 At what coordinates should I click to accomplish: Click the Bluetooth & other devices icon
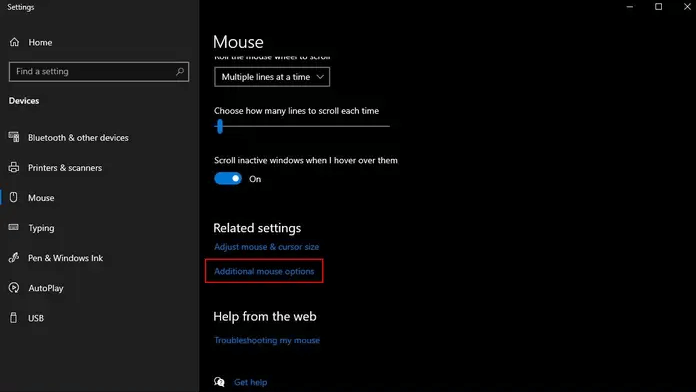coord(14,137)
